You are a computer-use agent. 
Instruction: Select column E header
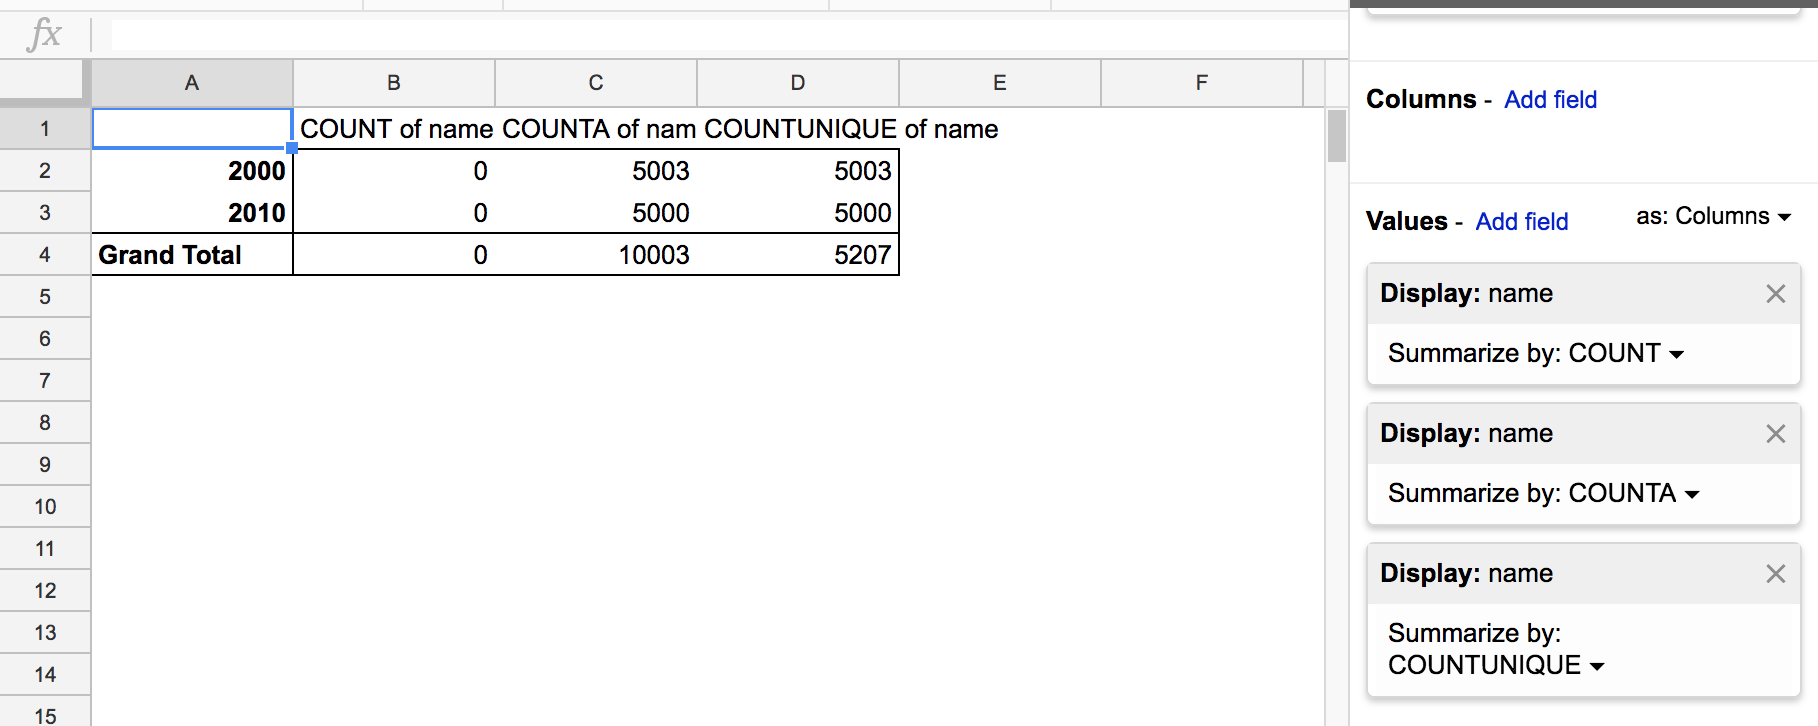(1000, 83)
